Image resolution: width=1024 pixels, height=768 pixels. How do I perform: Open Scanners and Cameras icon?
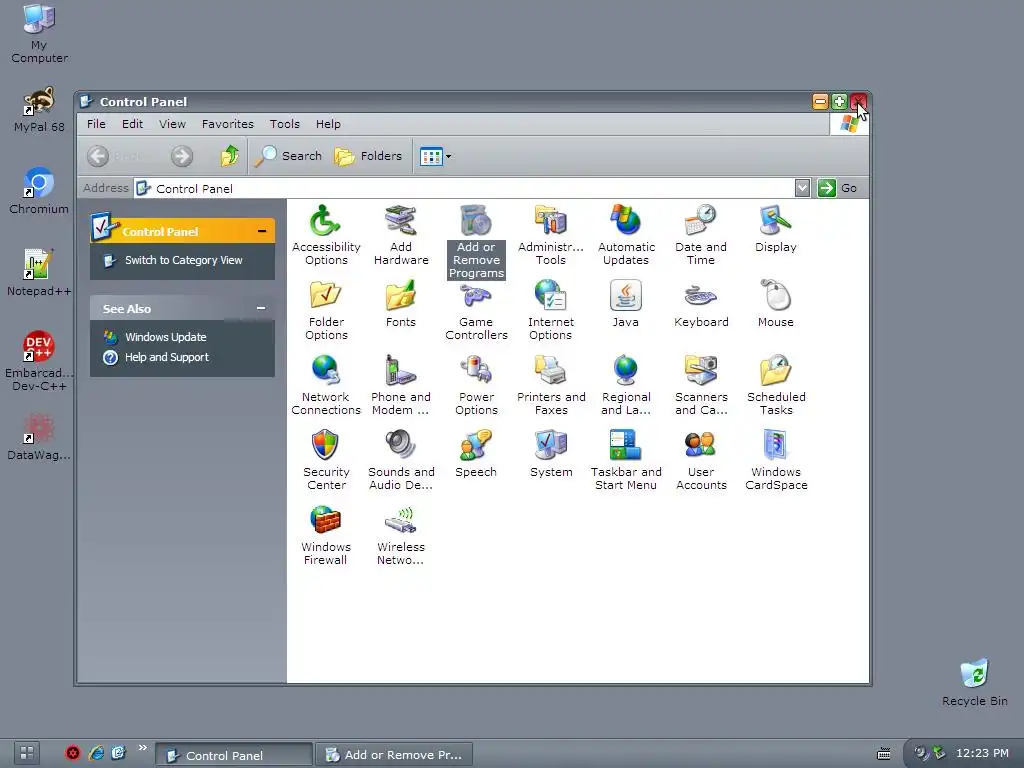pos(701,385)
